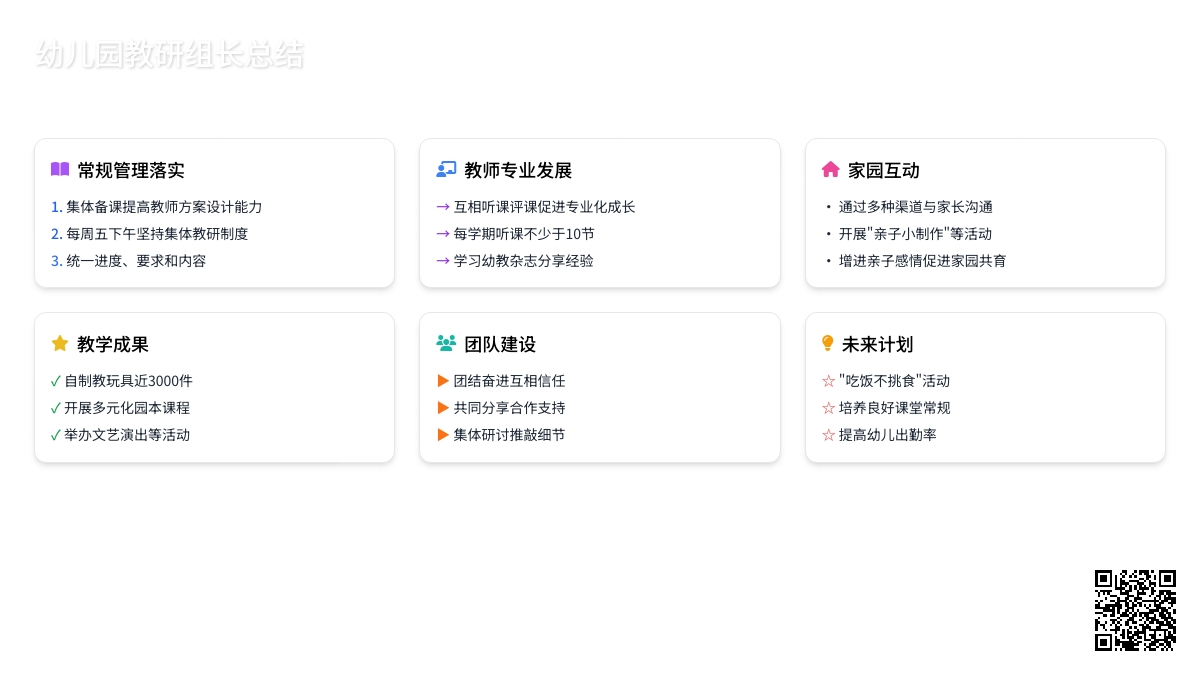Viewport: 1200px width, 675px height.
Task: Click the text 提高幼儿出勤率
Action: coord(888,435)
